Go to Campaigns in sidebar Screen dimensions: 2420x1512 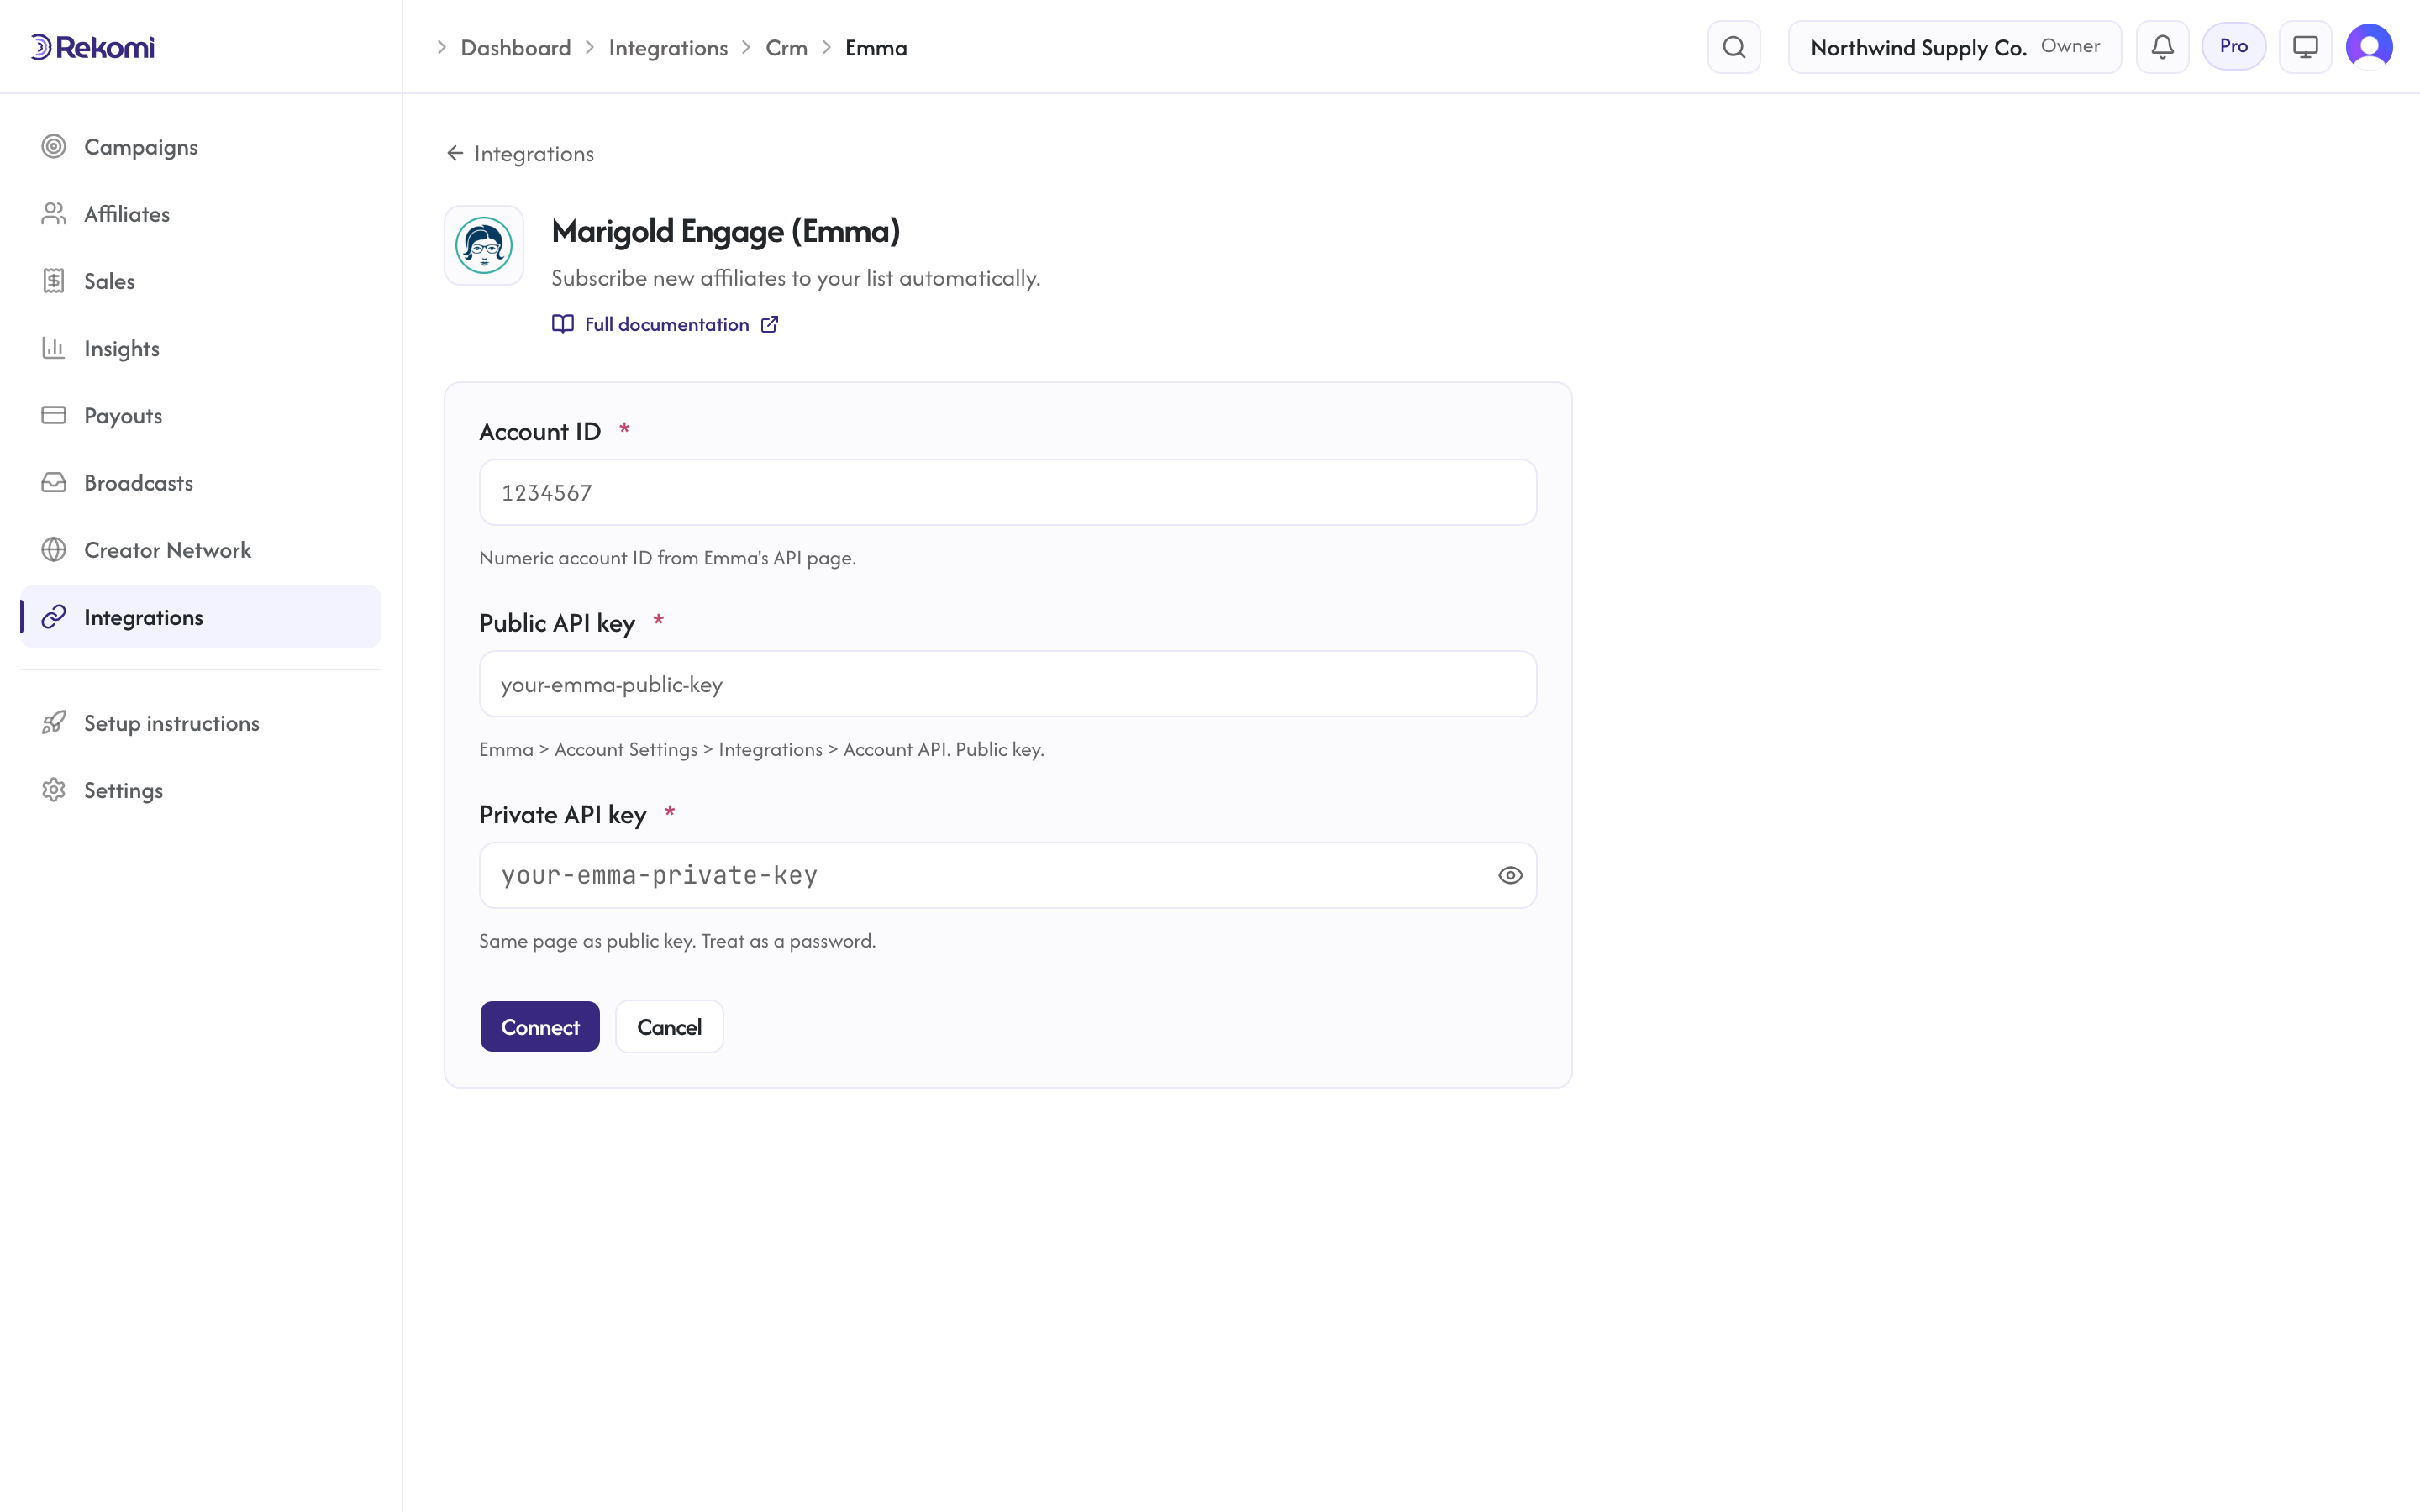200,147
